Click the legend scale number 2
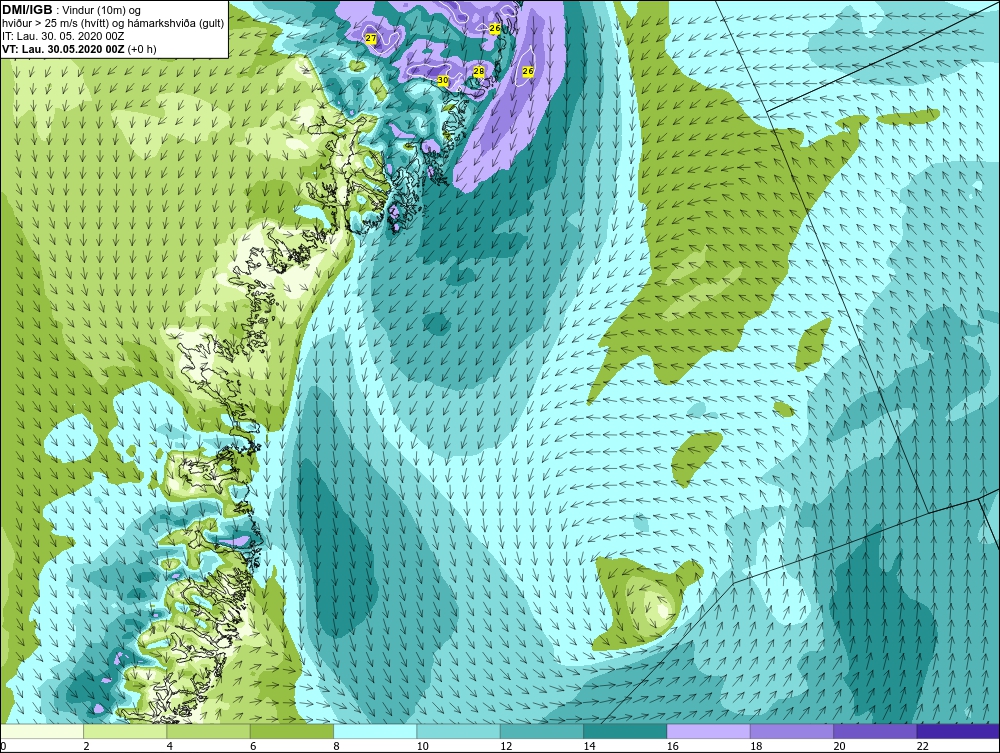This screenshot has height=753, width=1000. click(x=86, y=746)
